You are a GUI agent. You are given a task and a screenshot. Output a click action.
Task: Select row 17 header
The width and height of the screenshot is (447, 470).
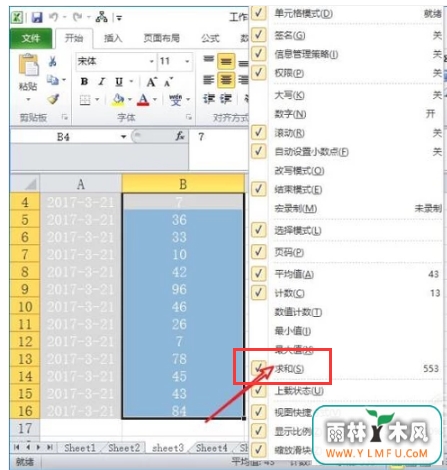point(25,428)
